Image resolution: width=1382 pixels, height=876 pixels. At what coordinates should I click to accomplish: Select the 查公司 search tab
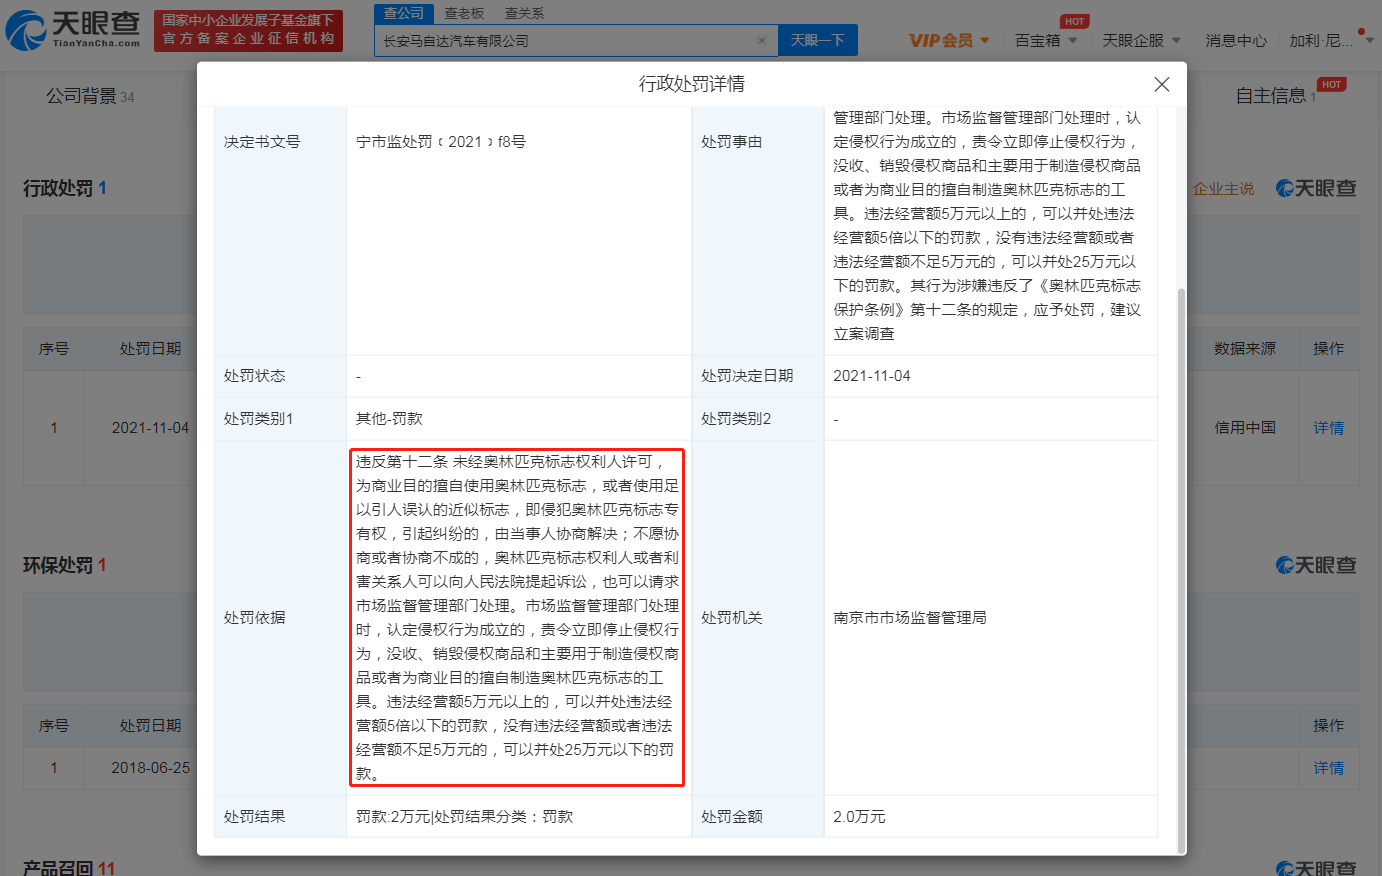tap(404, 13)
